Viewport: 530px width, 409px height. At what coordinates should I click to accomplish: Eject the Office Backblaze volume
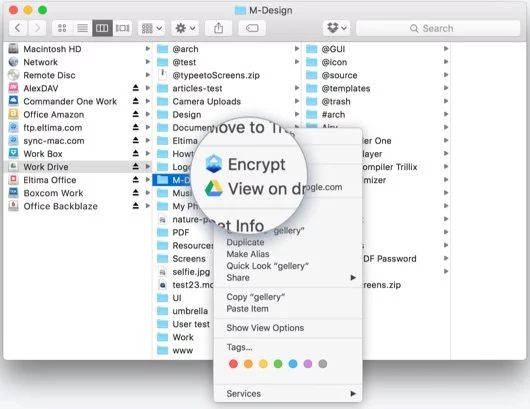(x=136, y=206)
